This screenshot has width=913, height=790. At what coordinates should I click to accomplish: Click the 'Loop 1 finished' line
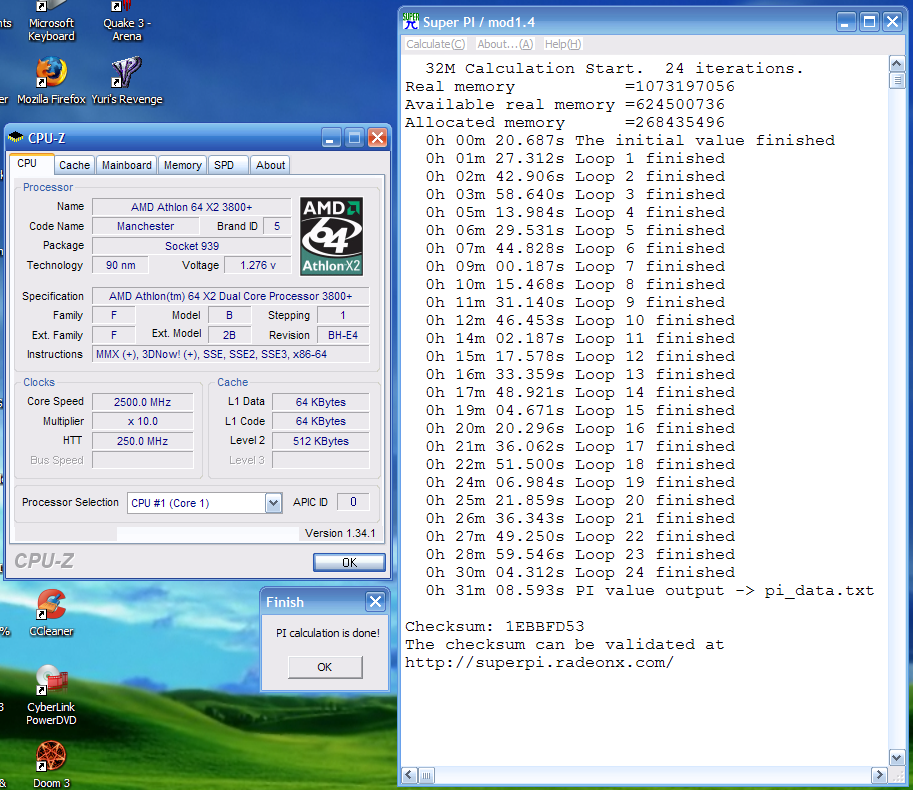575,158
